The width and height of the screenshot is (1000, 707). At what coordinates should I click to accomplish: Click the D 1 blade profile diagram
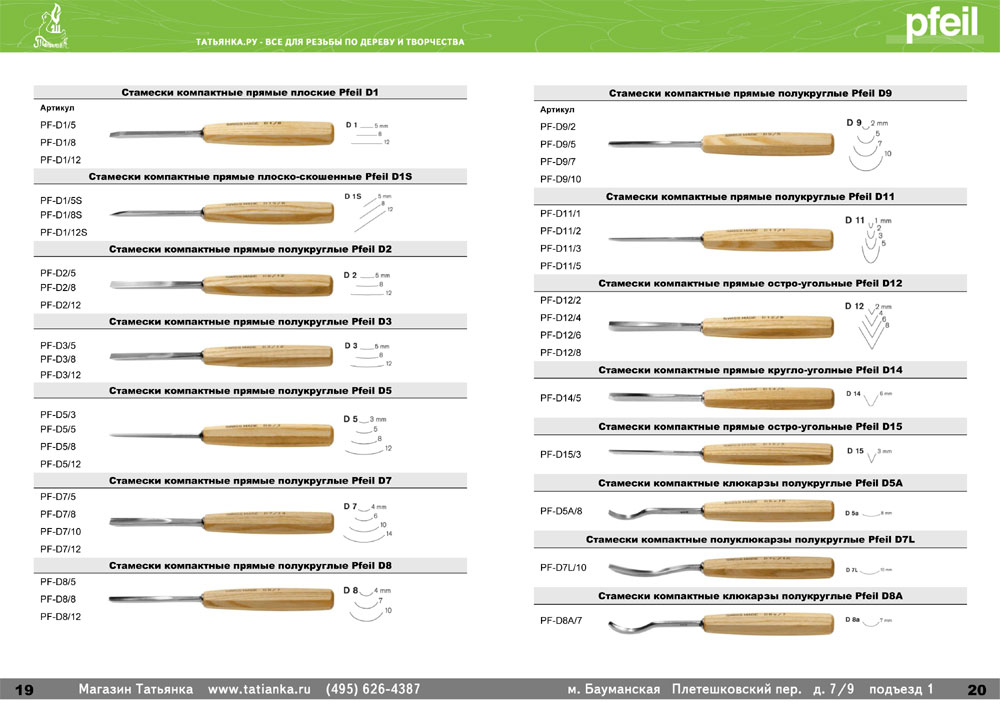tap(368, 133)
